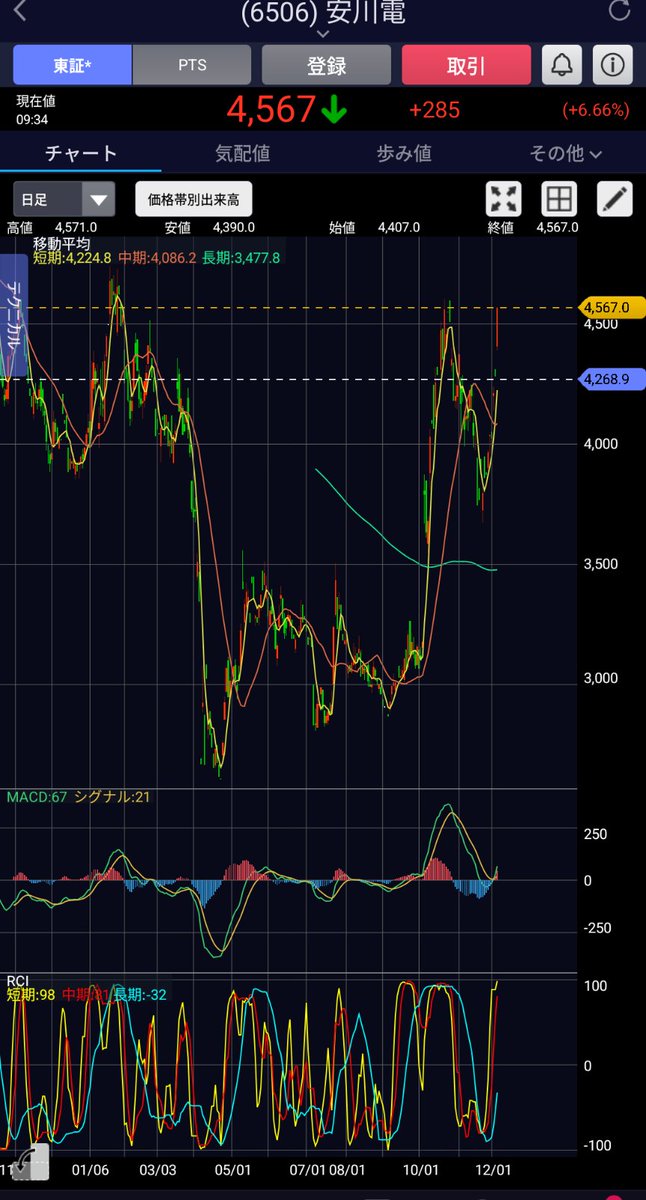Image resolution: width=646 pixels, height=1200 pixels.
Task: Select 東証 market toggle
Action: tap(72, 65)
